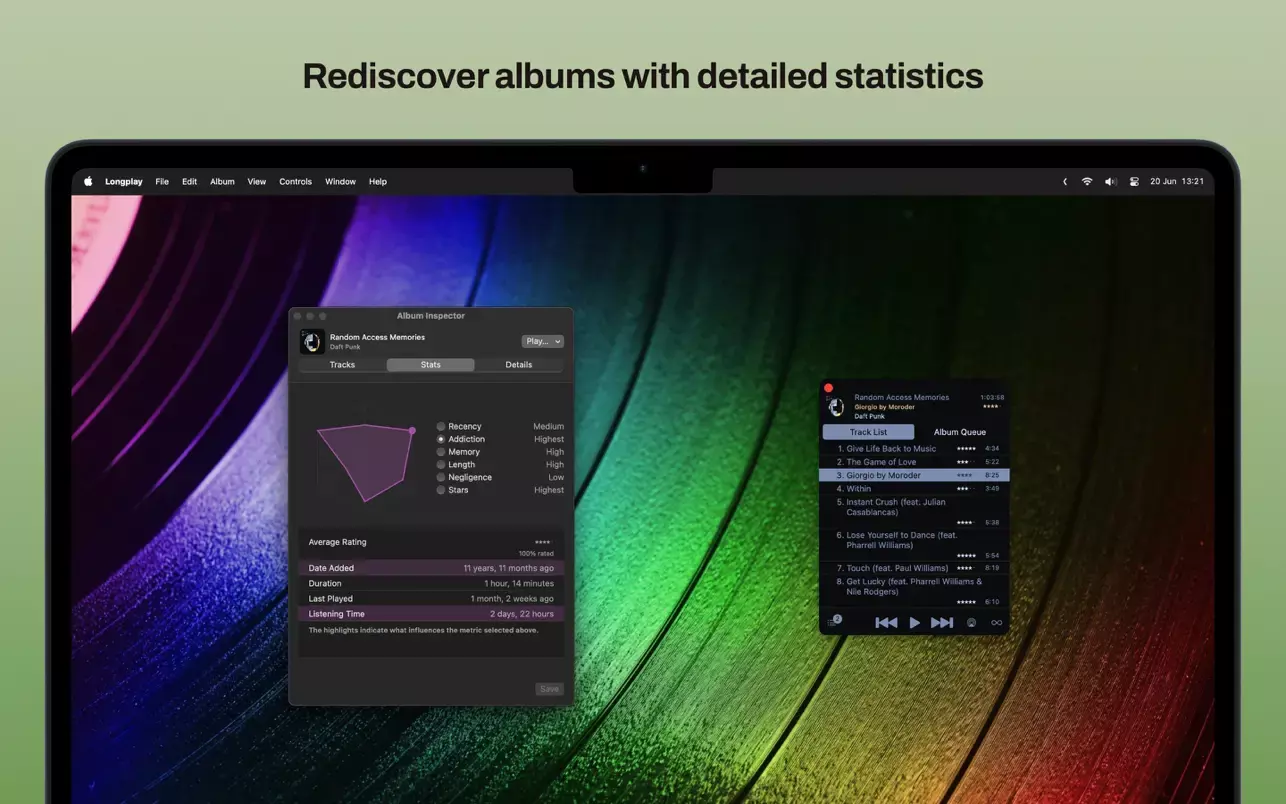Select track 3. Giorgio by Moroder
The image size is (1286, 804).
(x=914, y=475)
